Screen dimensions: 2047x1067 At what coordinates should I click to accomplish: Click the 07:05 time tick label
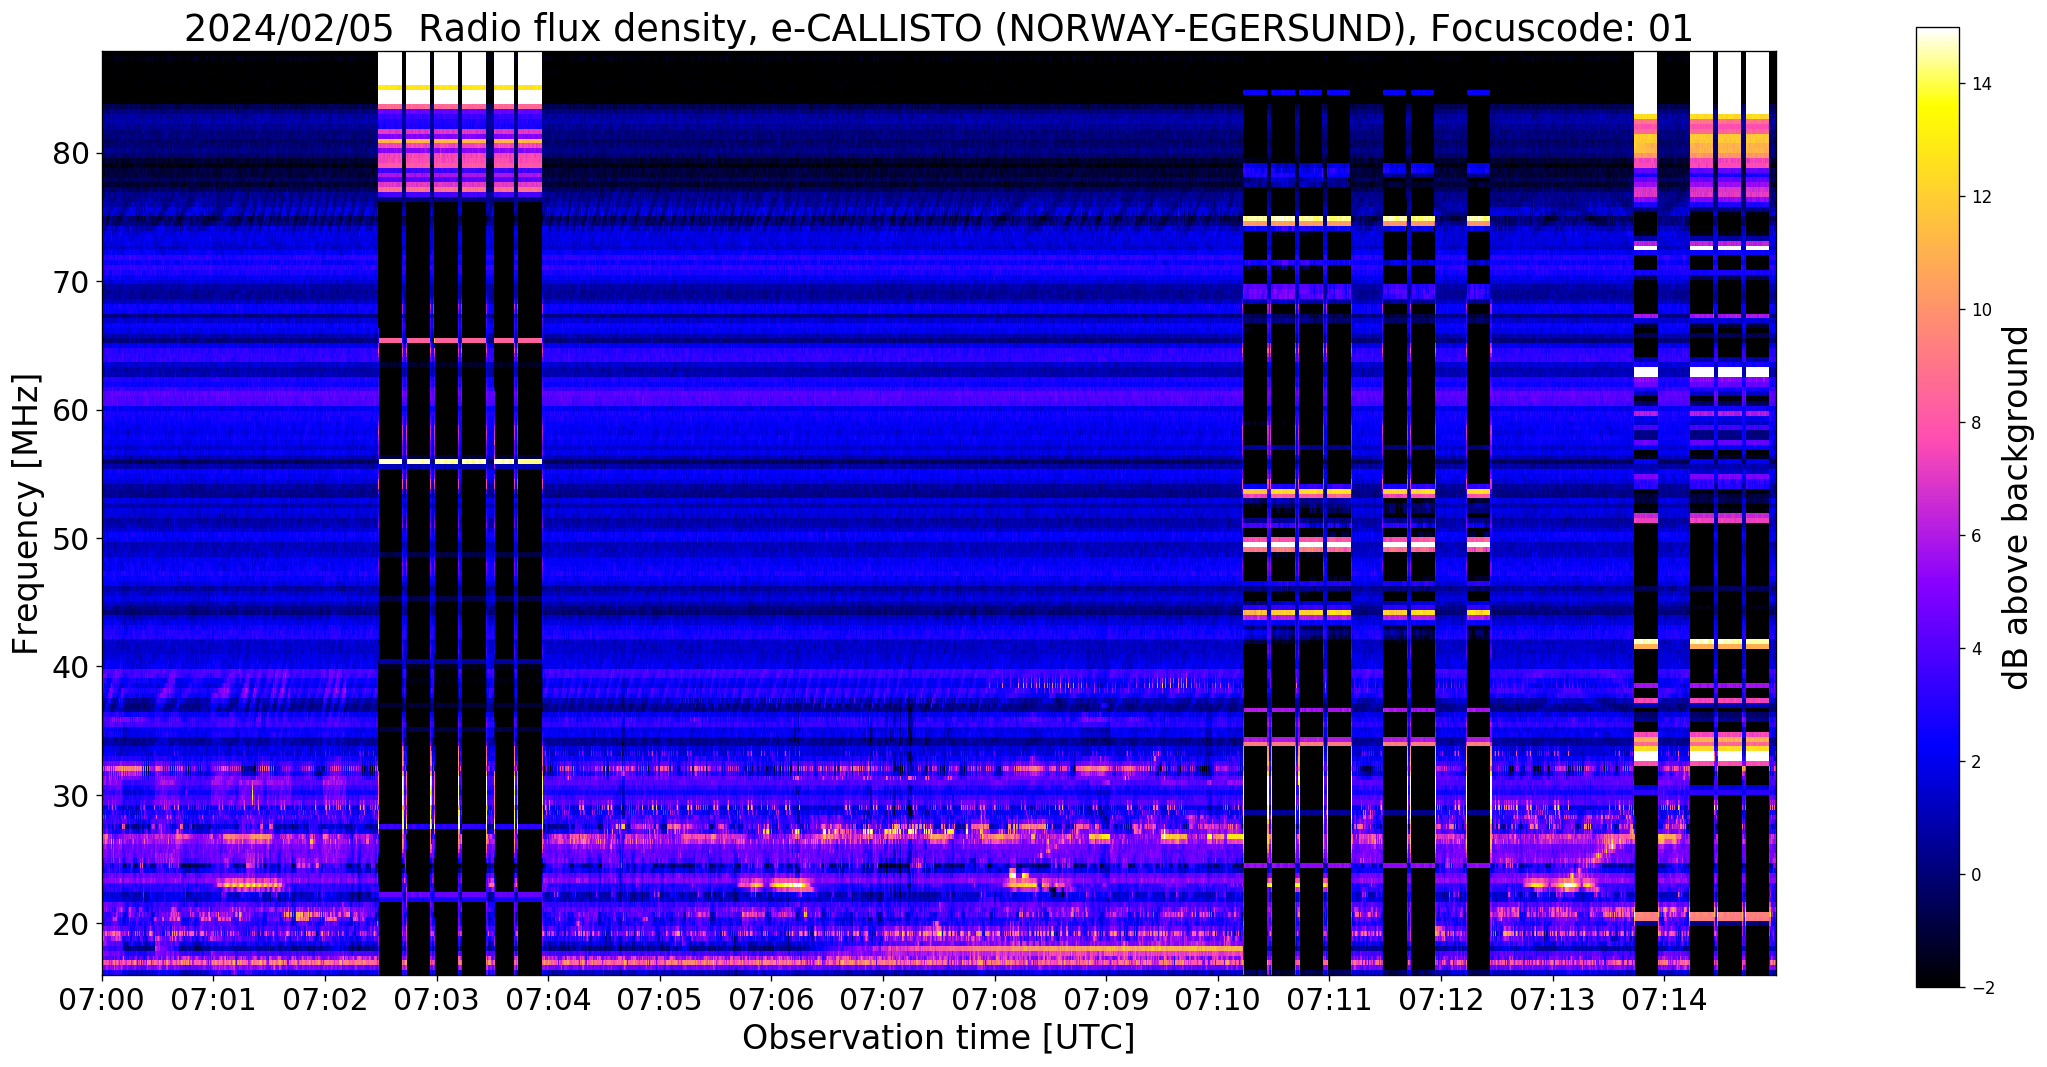point(660,999)
